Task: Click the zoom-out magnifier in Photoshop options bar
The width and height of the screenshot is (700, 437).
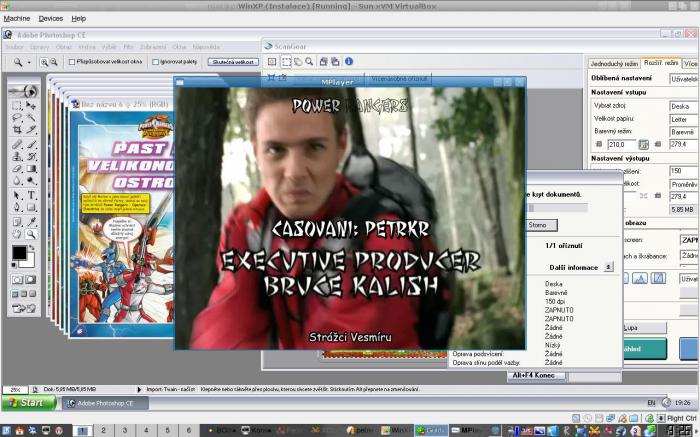Action: (54, 62)
